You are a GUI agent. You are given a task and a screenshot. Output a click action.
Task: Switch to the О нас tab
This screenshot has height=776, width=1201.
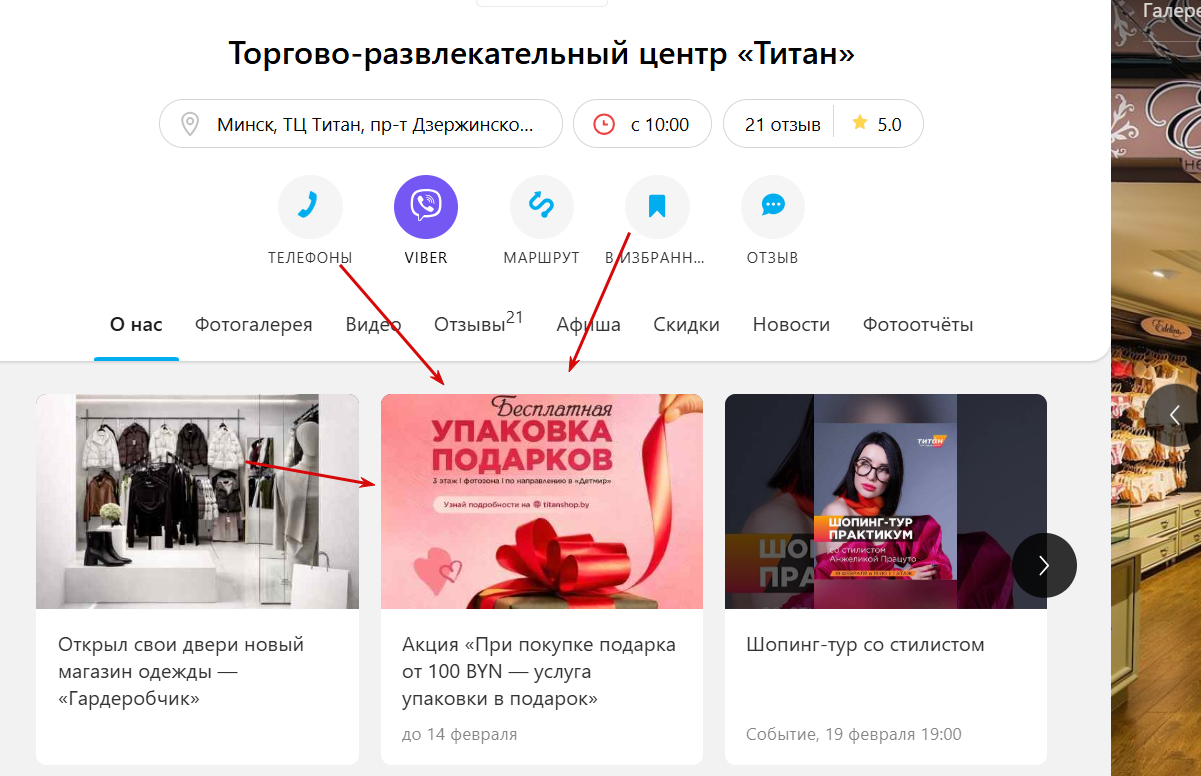136,324
